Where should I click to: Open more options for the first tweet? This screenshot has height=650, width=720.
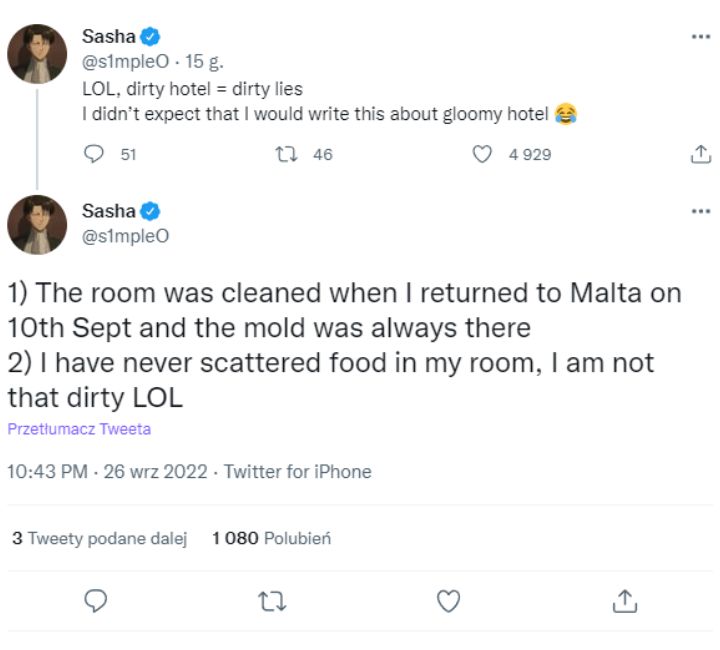coord(700,37)
